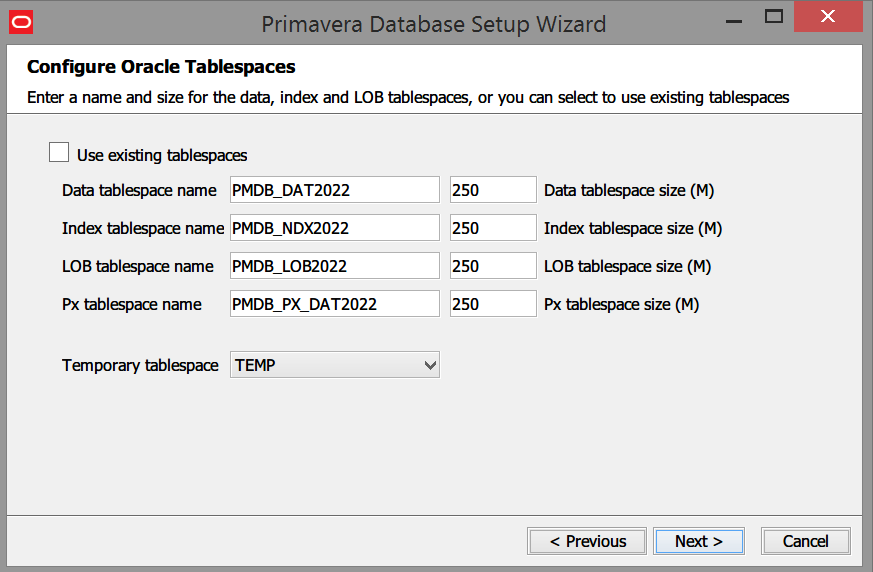This screenshot has width=873, height=572.
Task: Cancel the database setup wizard
Action: click(805, 541)
